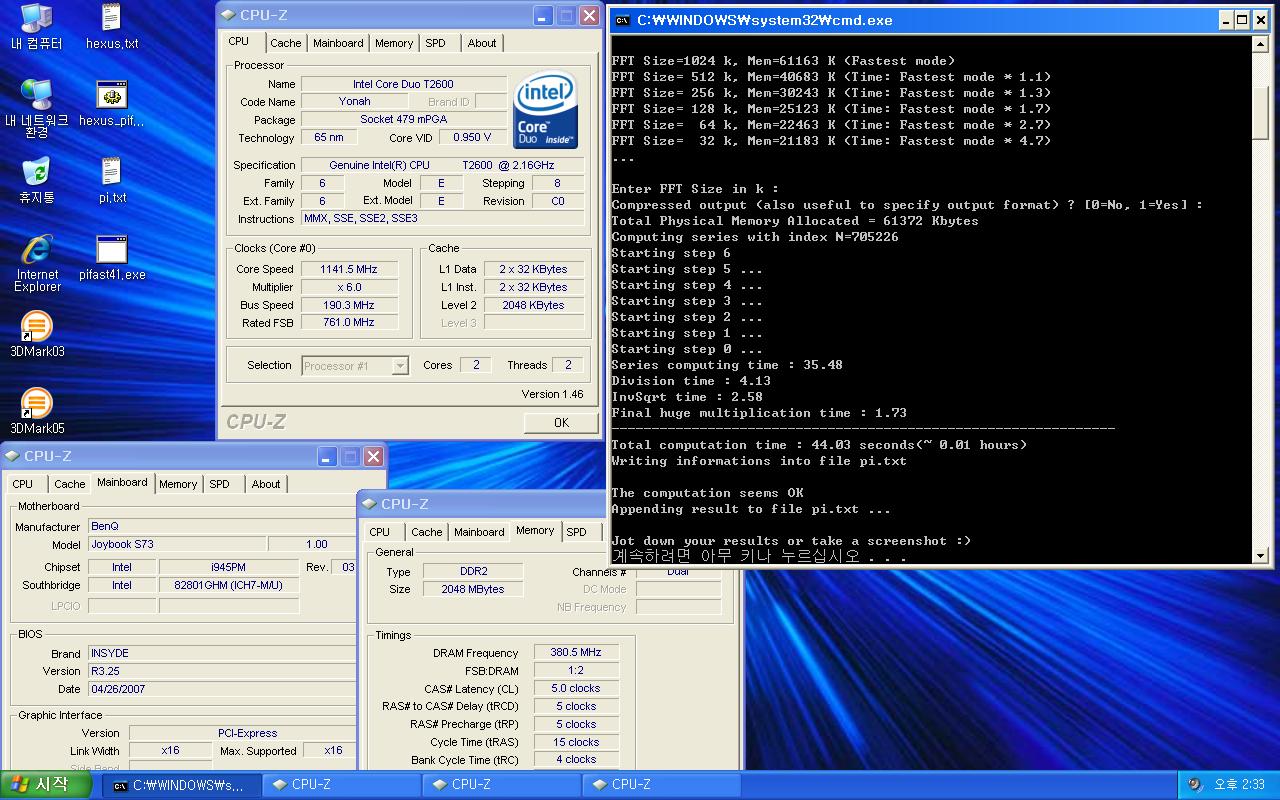The image size is (1280, 800).
Task: Open My Network Places desktop icon
Action: (x=36, y=109)
